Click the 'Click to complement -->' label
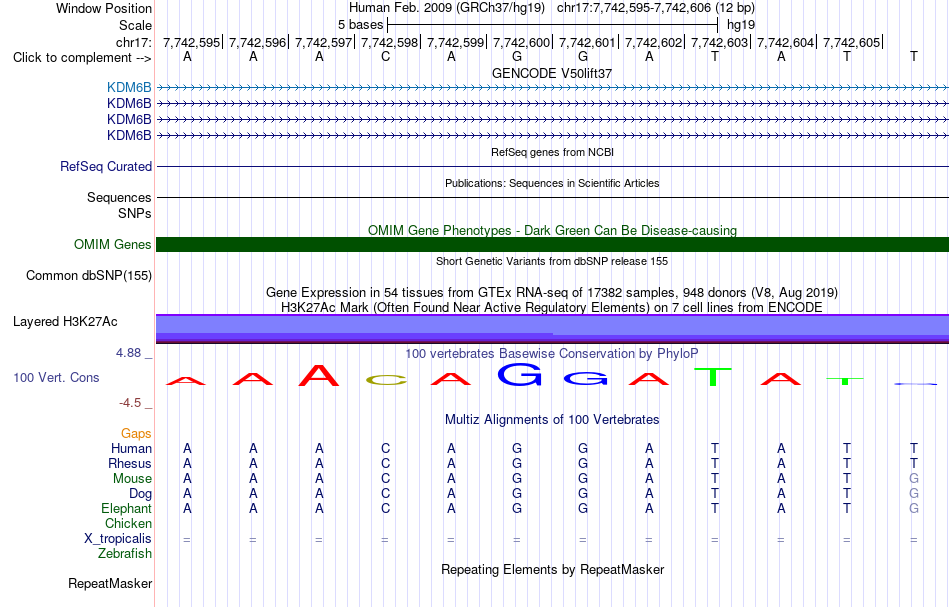 point(82,58)
